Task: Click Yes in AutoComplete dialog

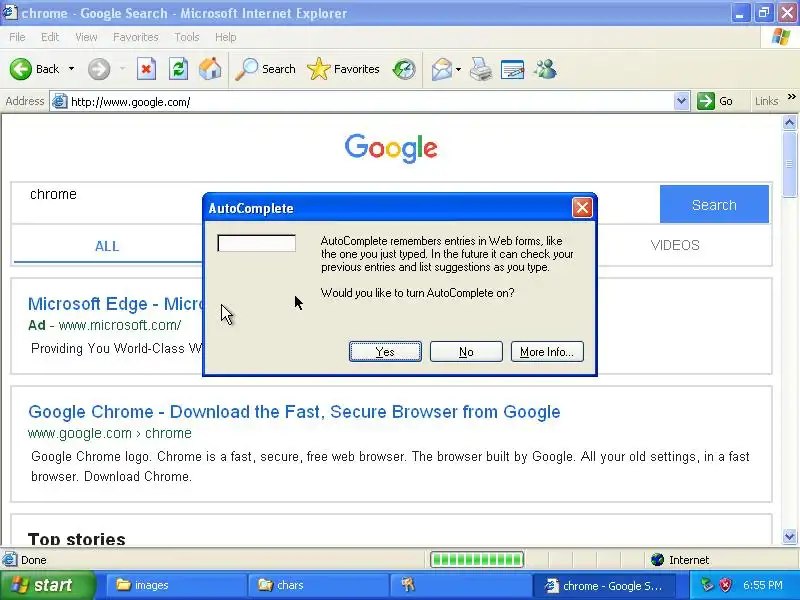Action: click(x=385, y=352)
